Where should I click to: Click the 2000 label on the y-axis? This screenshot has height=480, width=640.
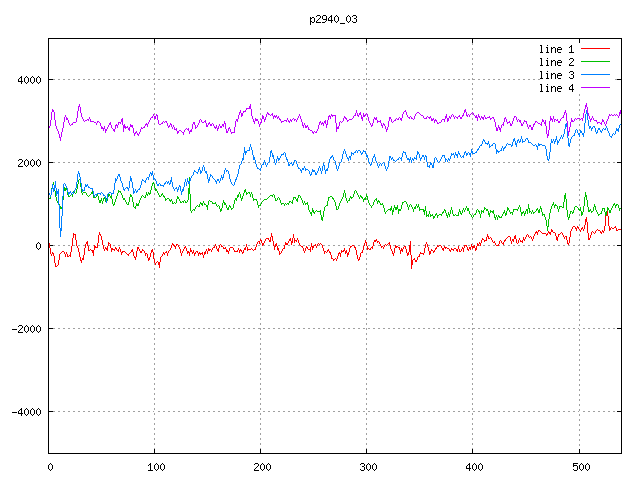tap(28, 163)
